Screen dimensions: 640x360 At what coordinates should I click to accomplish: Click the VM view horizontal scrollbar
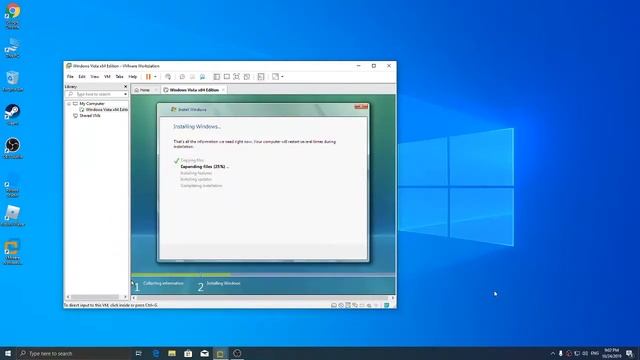[263, 298]
